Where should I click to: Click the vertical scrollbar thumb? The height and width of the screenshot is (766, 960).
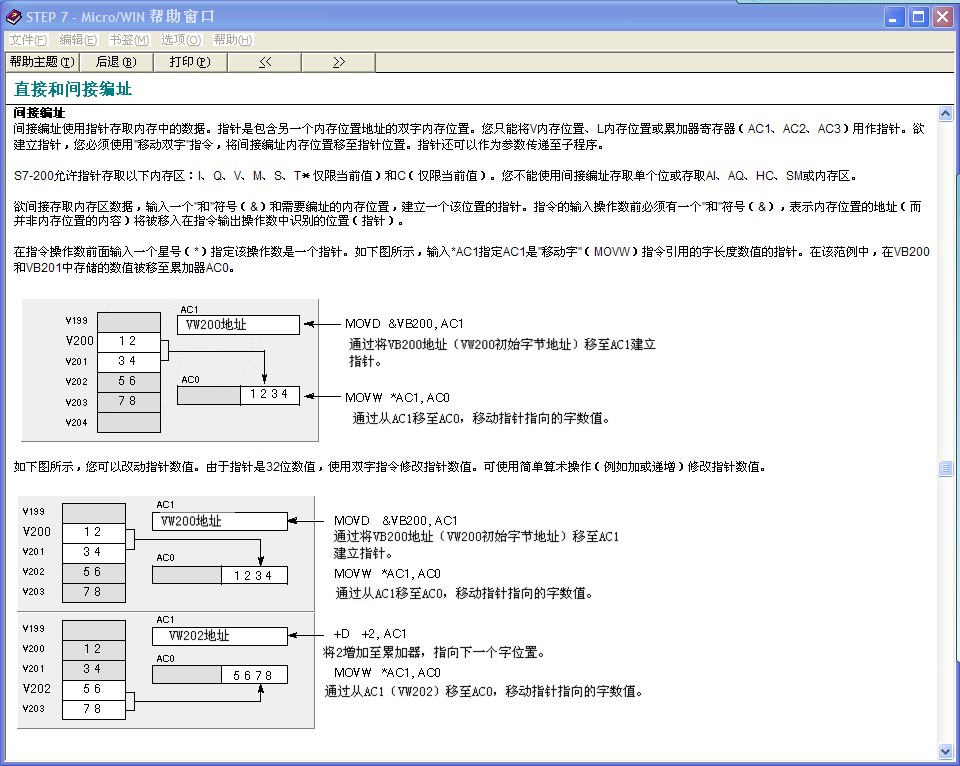pos(946,468)
